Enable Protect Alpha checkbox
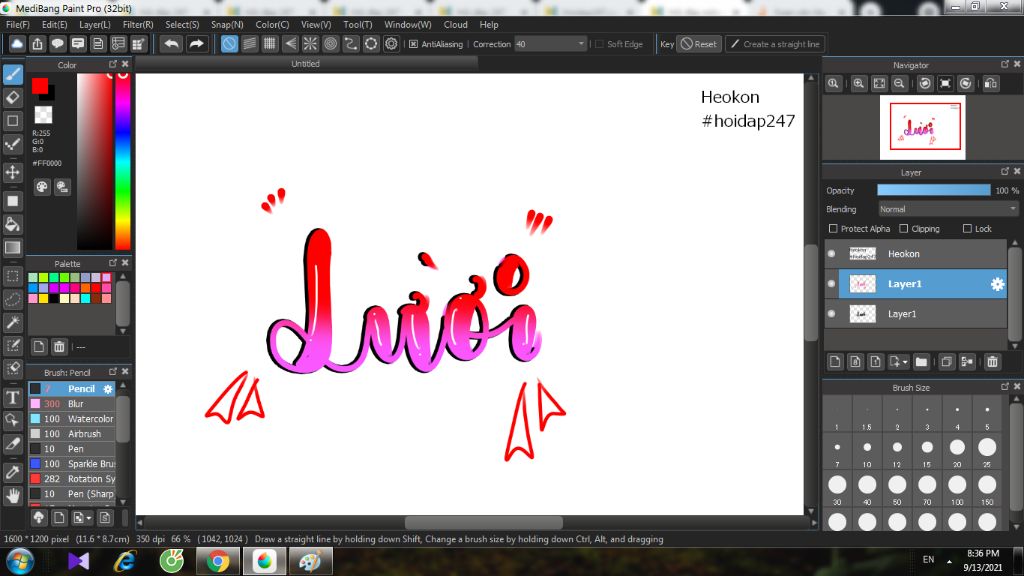 pos(833,229)
